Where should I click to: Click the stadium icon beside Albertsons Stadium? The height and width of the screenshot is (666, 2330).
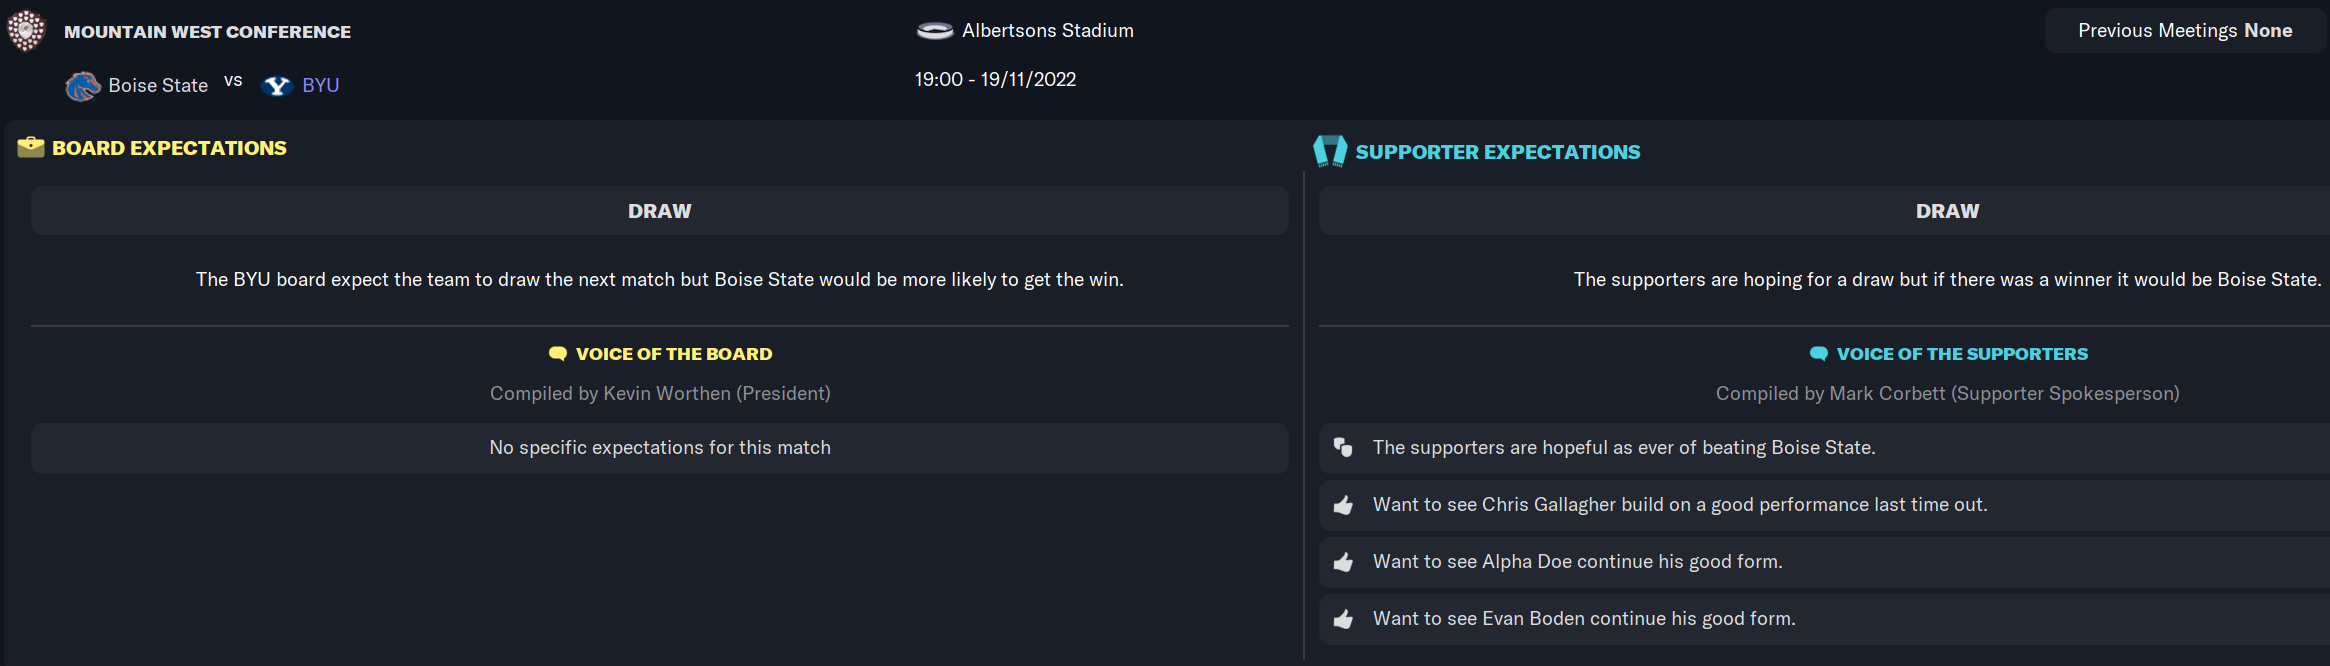pos(935,31)
